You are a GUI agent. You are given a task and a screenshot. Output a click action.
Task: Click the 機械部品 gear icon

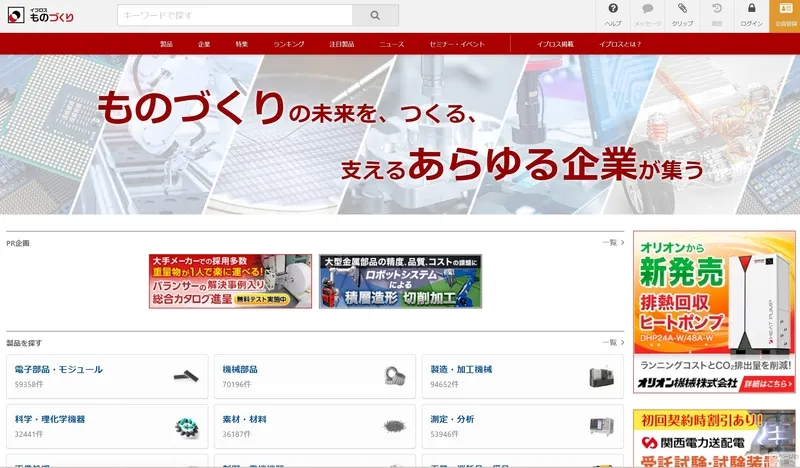(x=394, y=377)
